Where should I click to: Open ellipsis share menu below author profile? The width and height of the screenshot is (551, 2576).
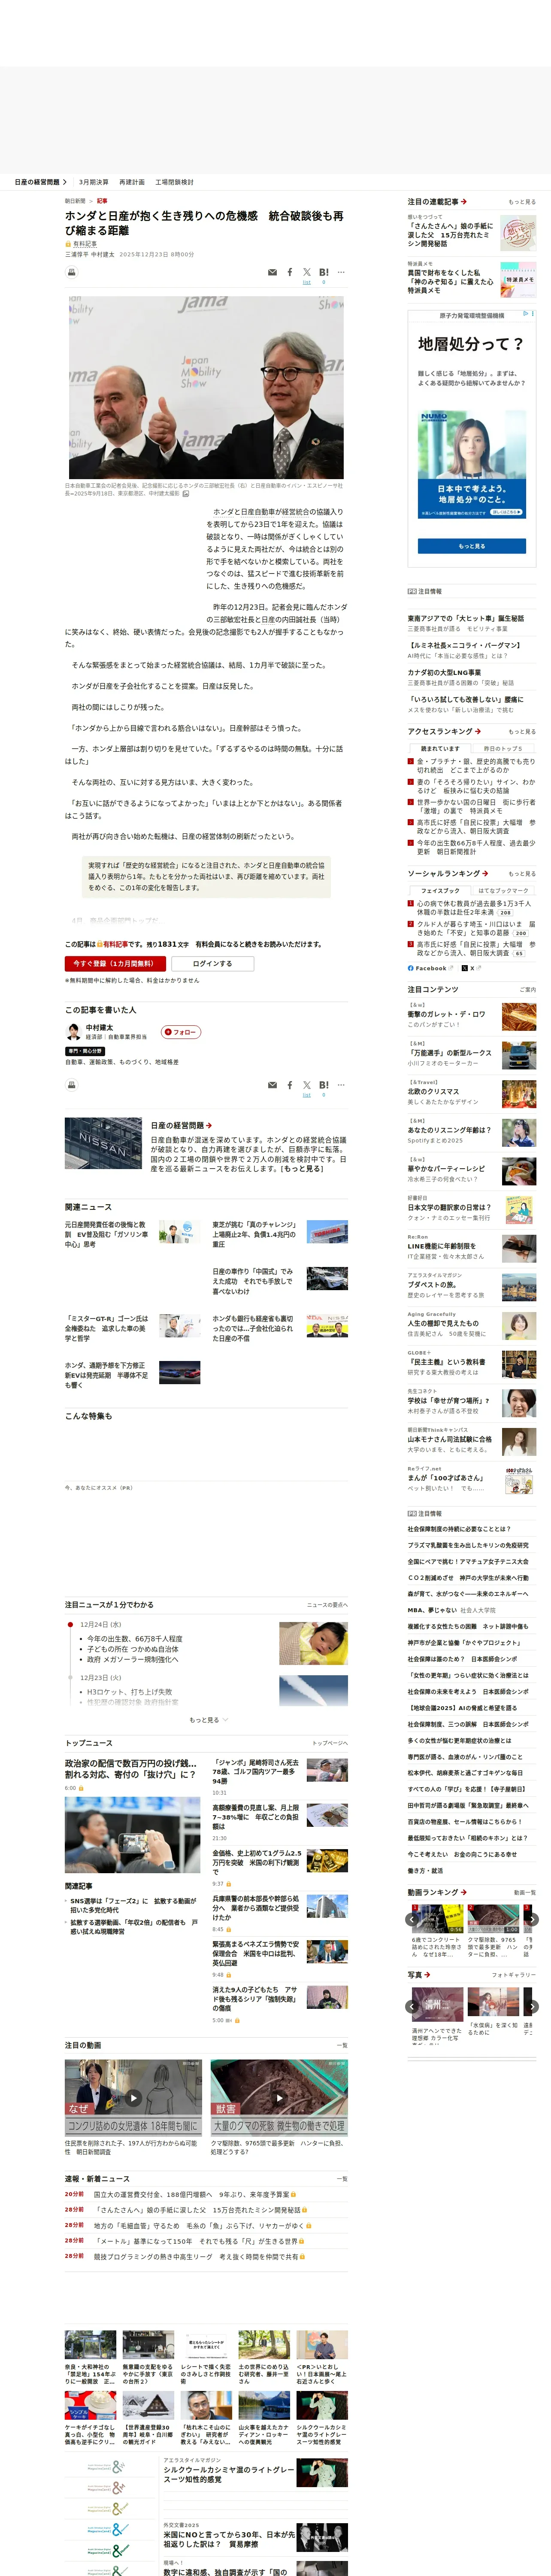[x=341, y=1085]
